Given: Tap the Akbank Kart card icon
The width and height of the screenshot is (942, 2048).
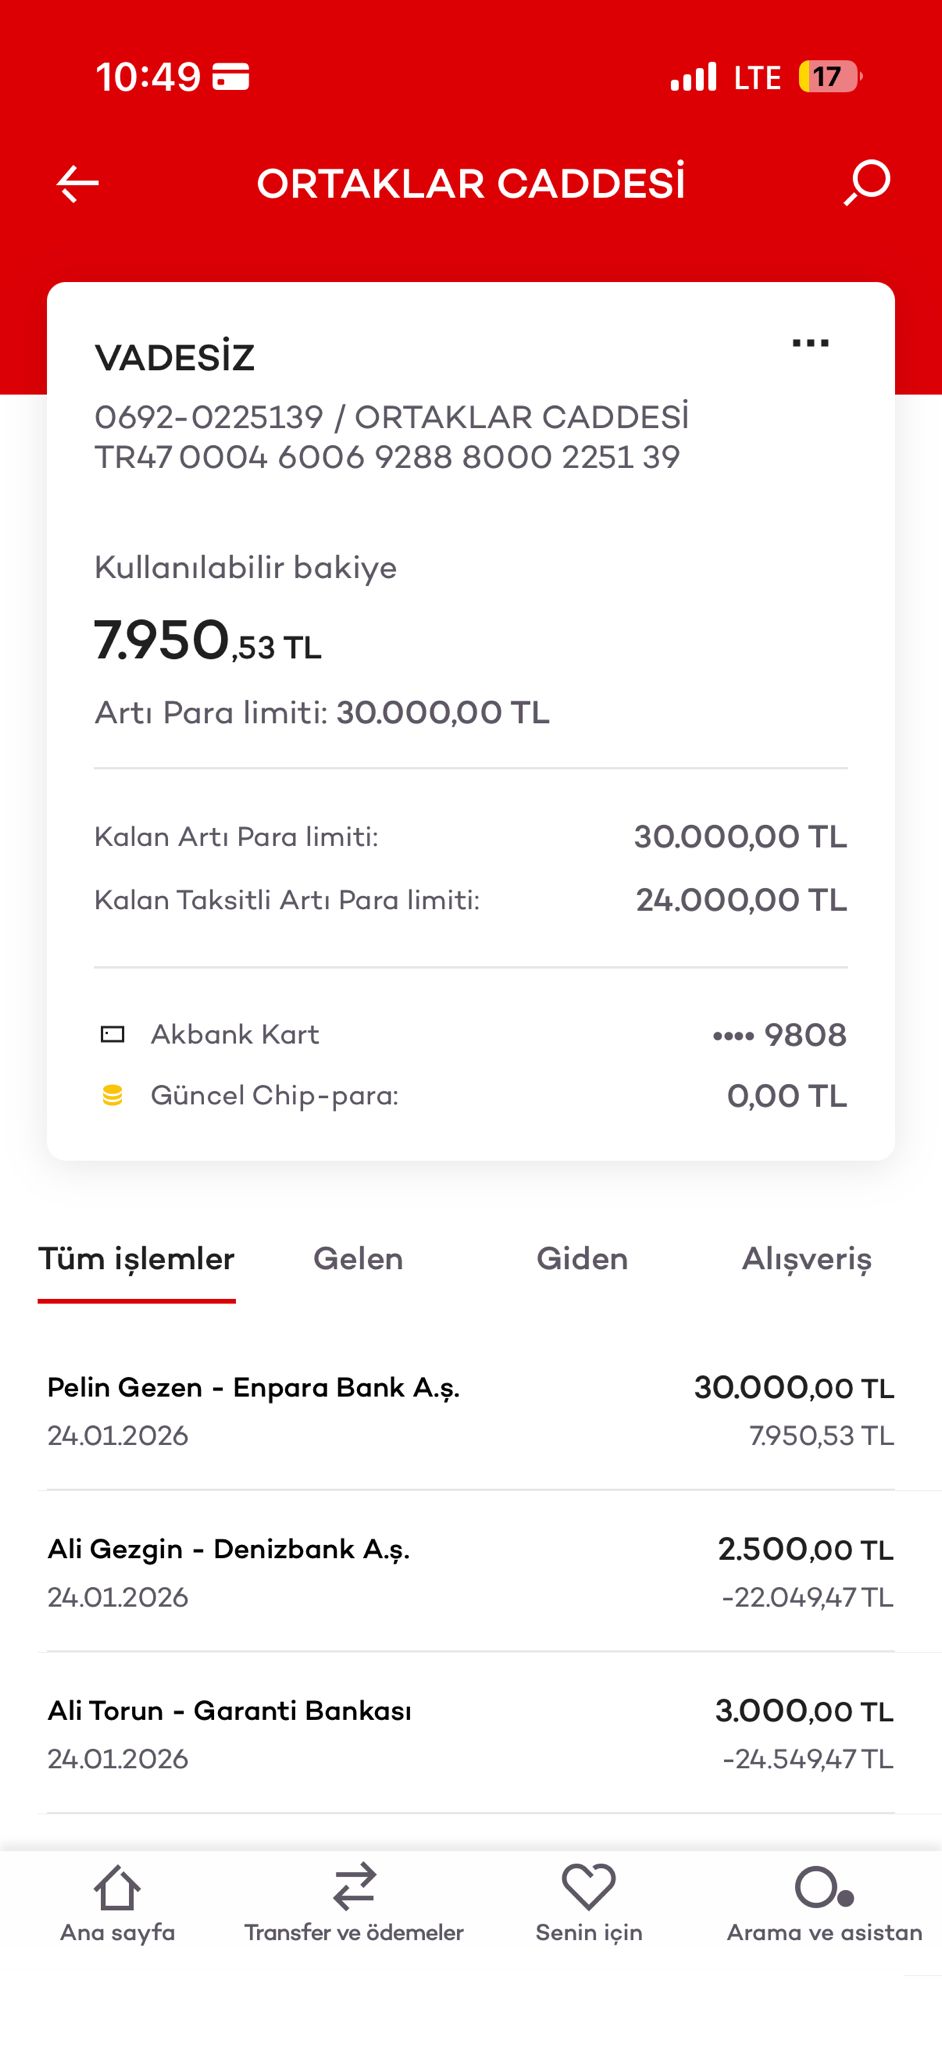Looking at the screenshot, I should [113, 1034].
